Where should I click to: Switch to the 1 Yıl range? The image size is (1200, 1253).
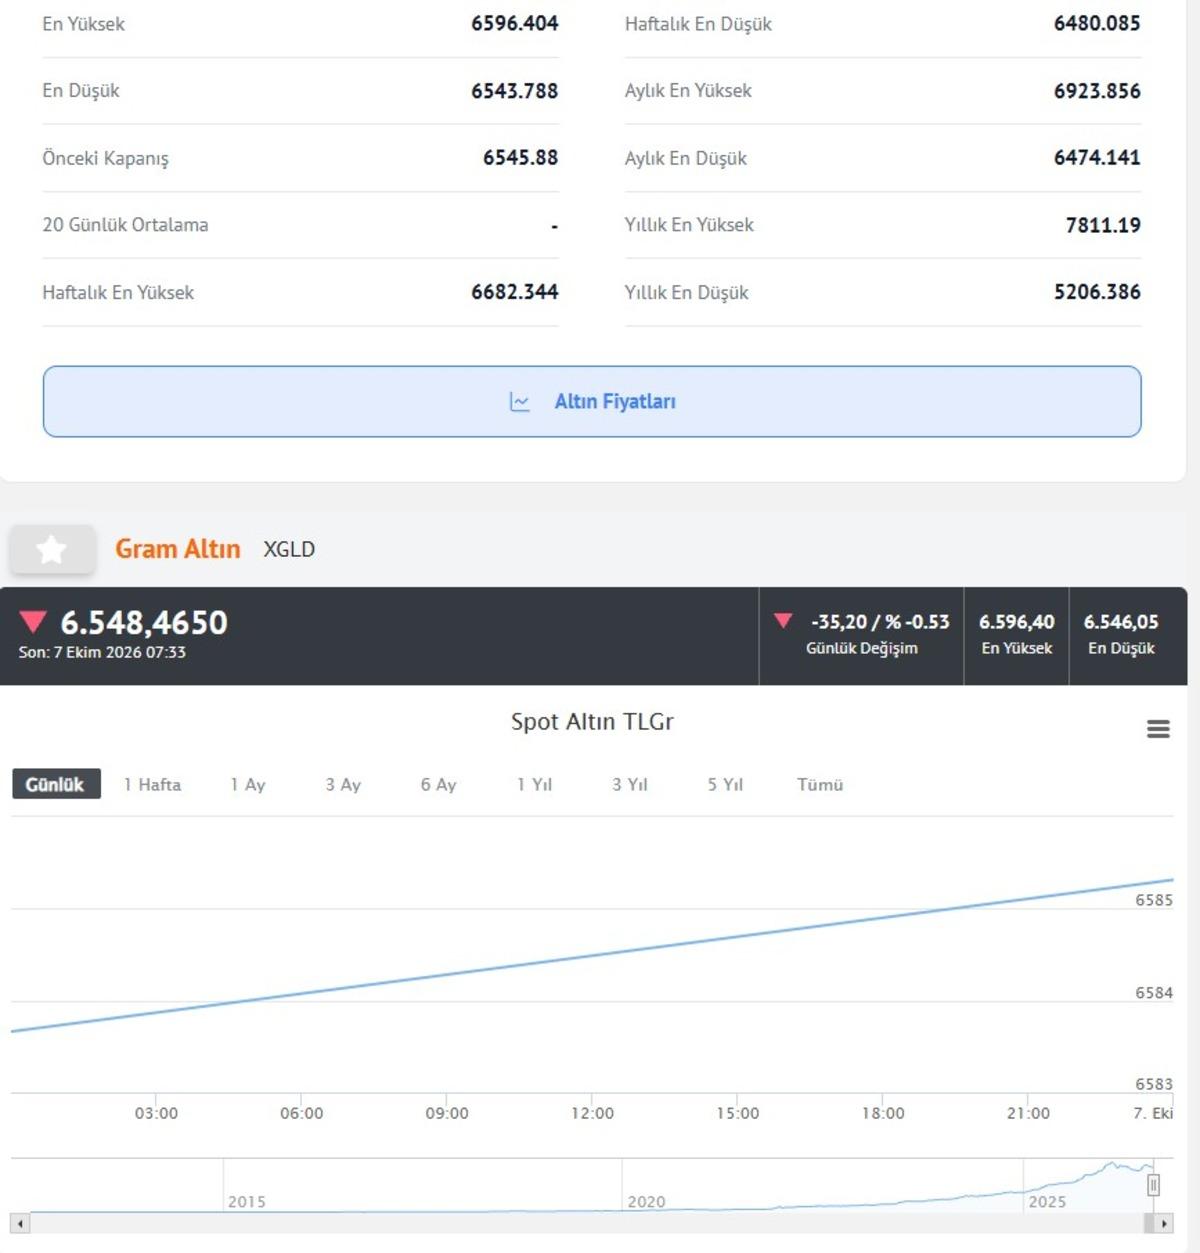point(534,784)
